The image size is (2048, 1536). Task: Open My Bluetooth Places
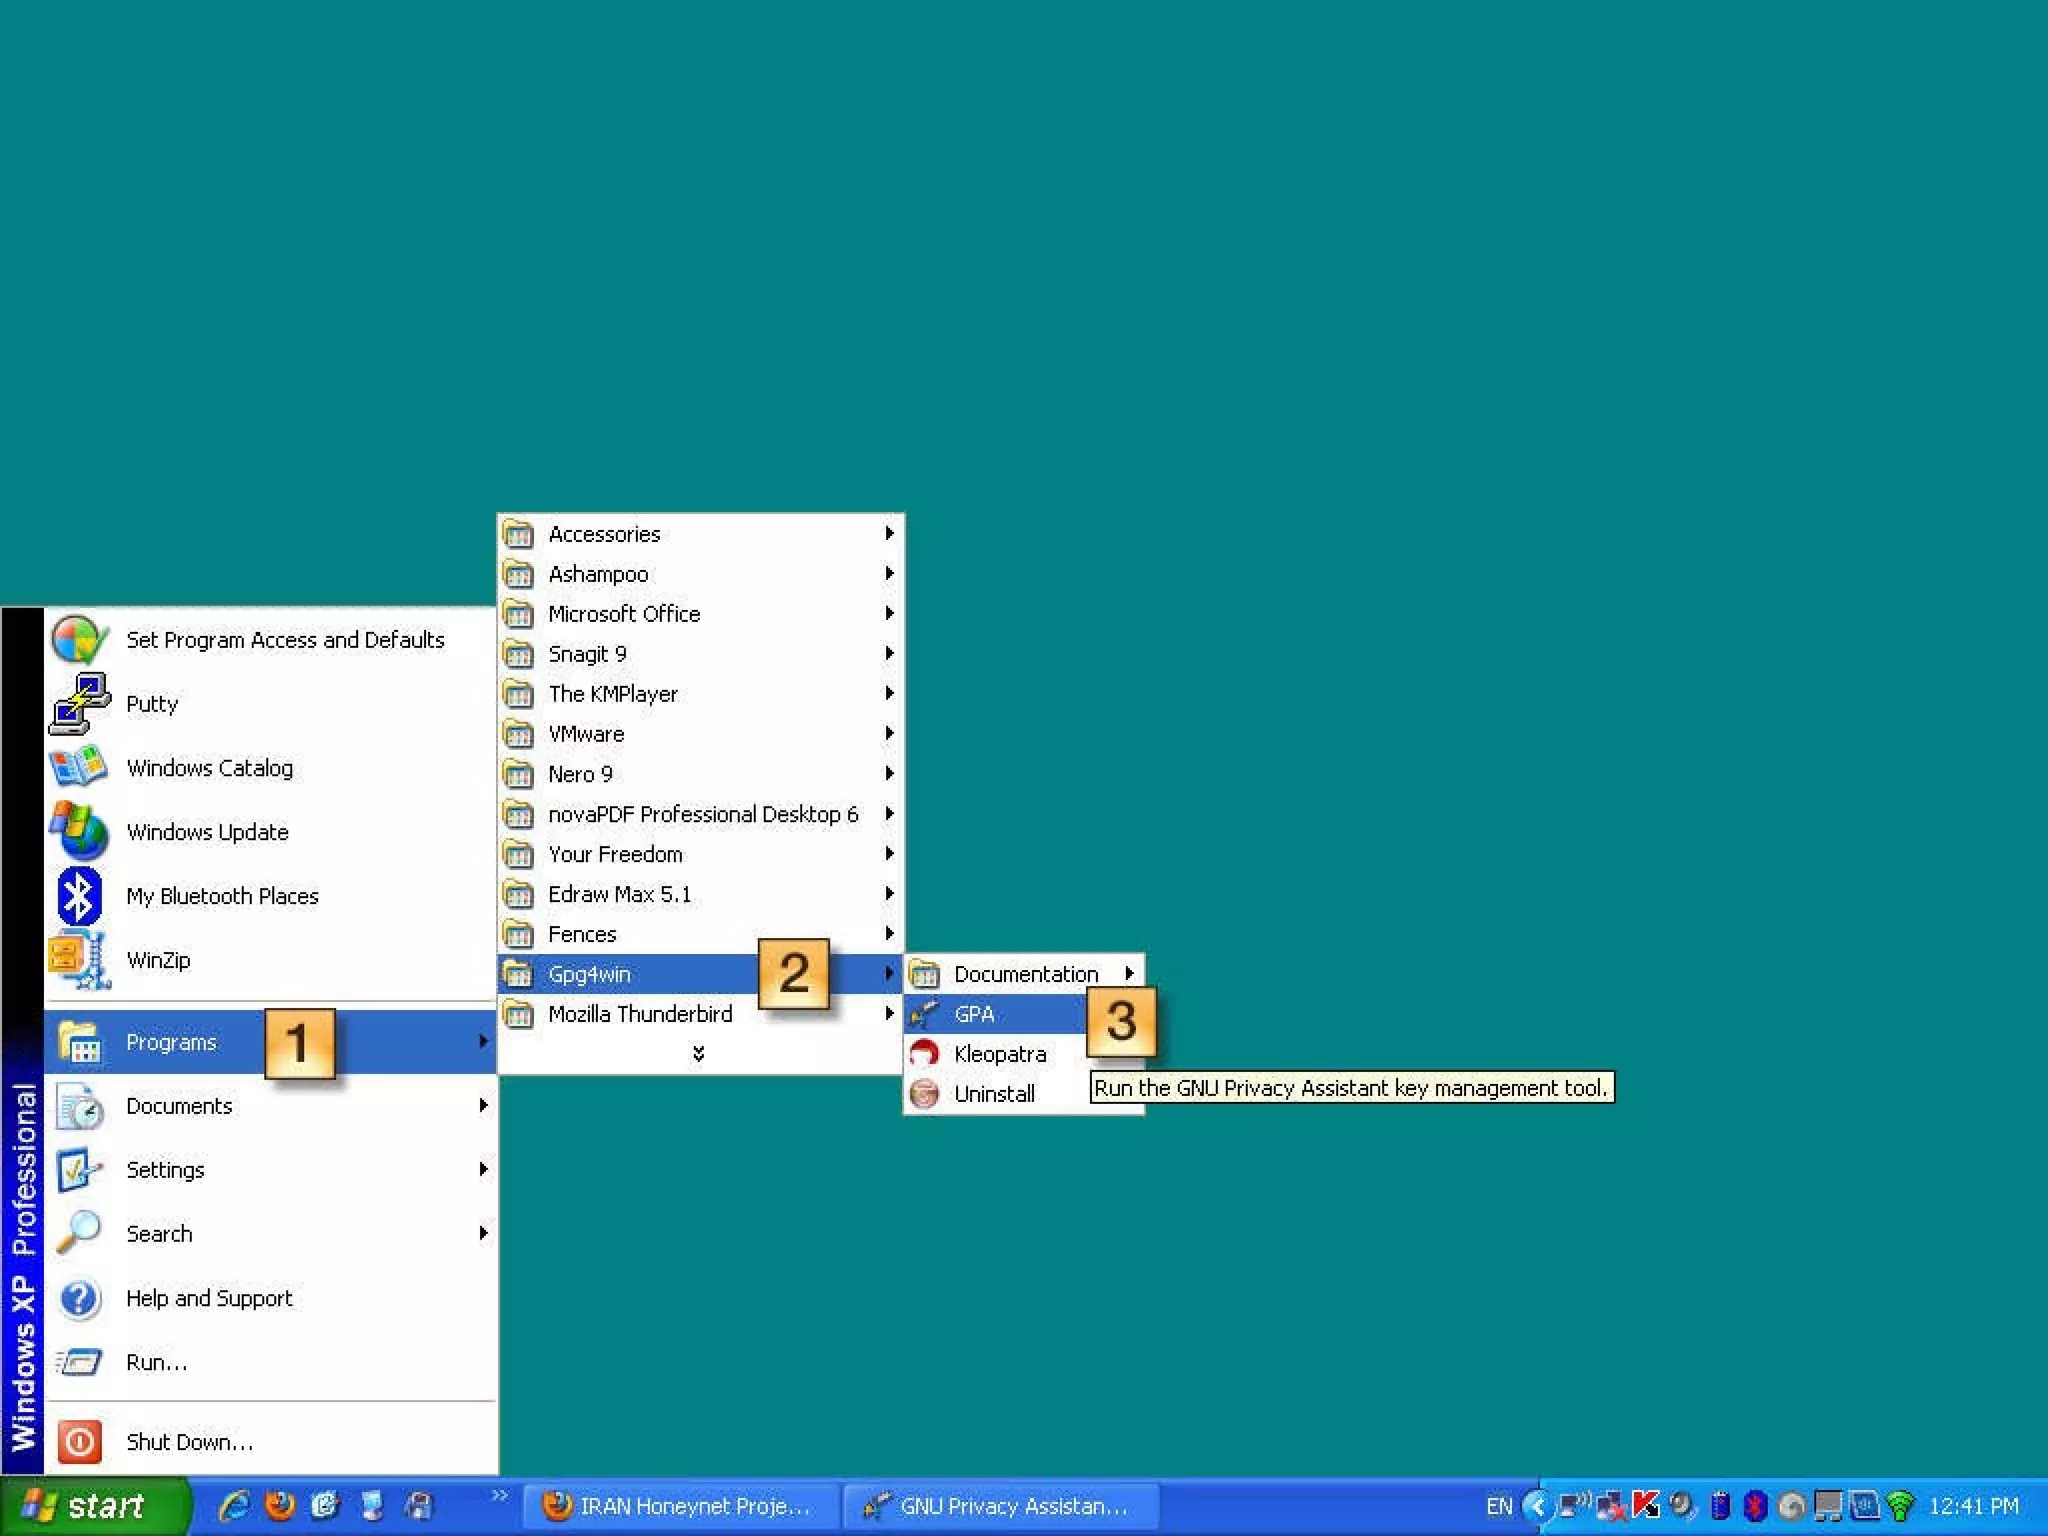(x=221, y=896)
